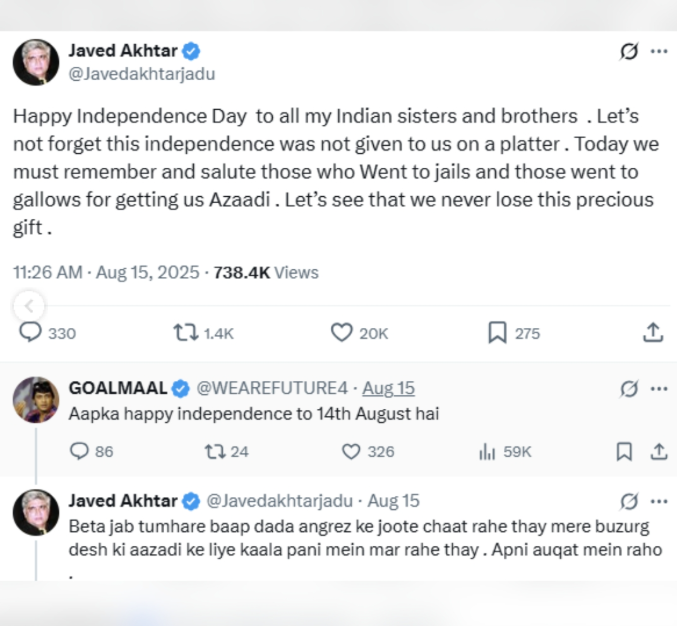The width and height of the screenshot is (677, 626).
Task: Open more options on Javed's reply
Action: pyautogui.click(x=659, y=501)
